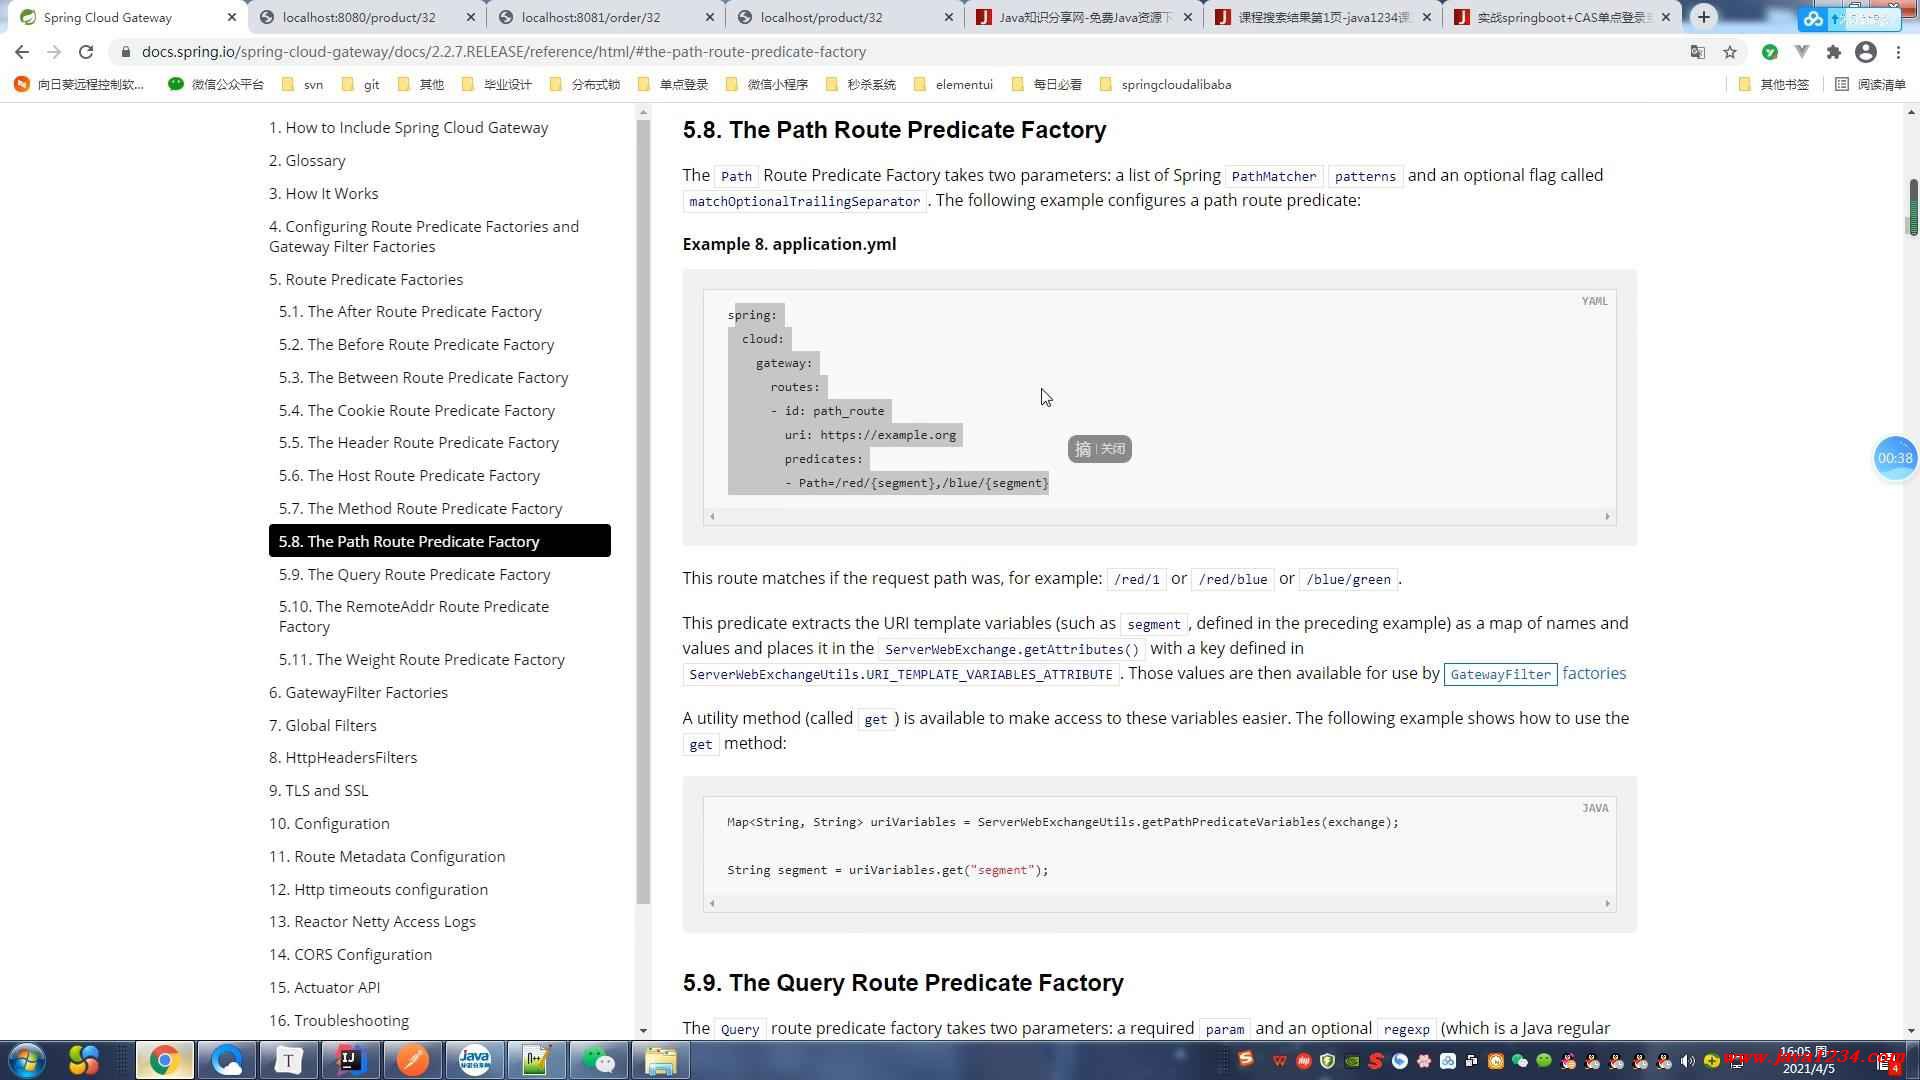Open the elementui bookmarks folder
Image resolution: width=1920 pixels, height=1080 pixels.
(x=953, y=85)
